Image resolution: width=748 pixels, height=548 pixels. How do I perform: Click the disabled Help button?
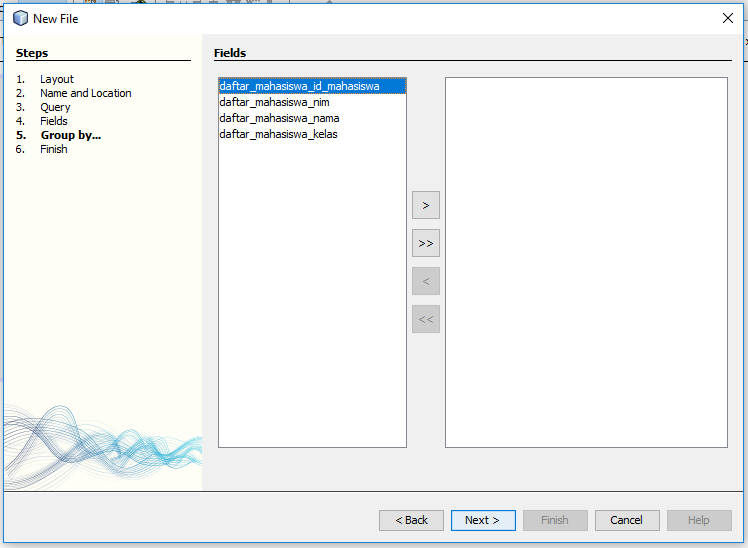tap(699, 520)
